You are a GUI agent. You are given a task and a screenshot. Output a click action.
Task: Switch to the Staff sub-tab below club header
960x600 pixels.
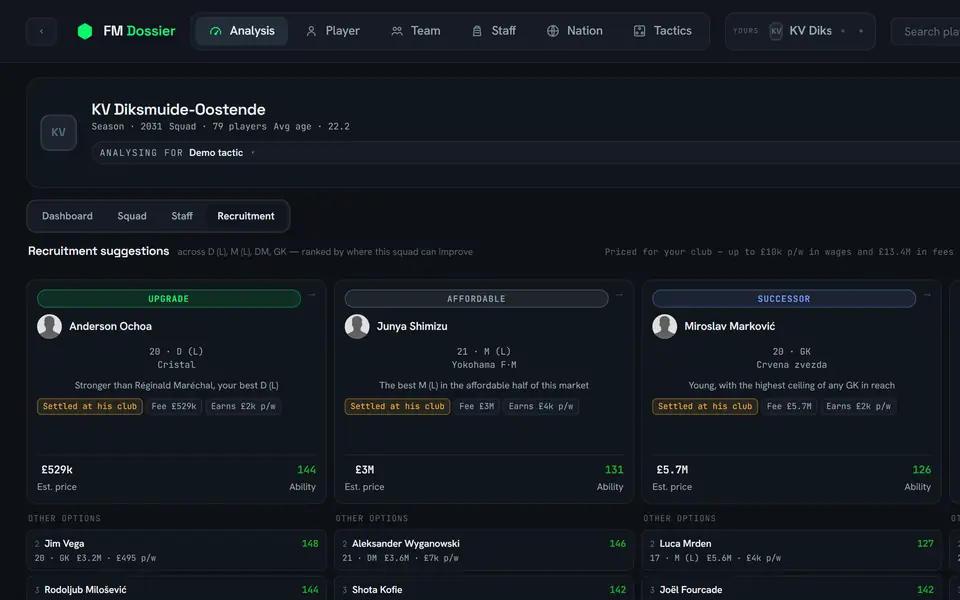(x=182, y=216)
